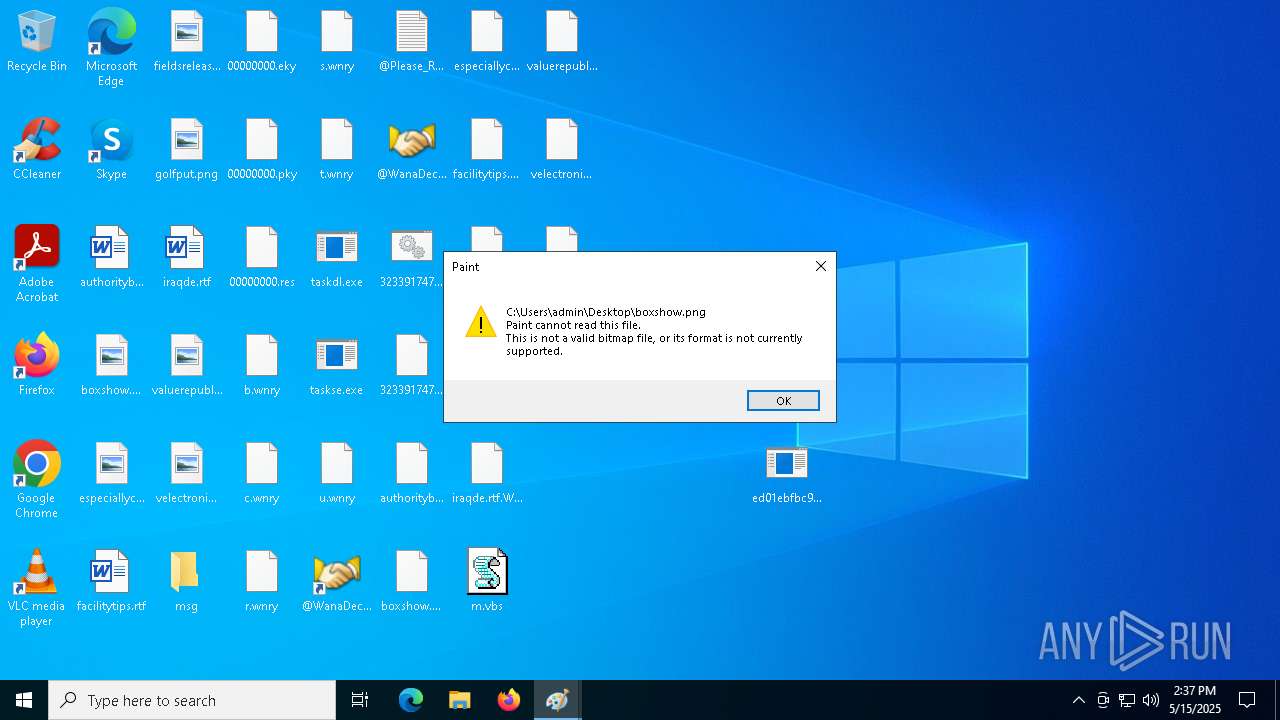
Task: Select the valuerepubl... image thumbnail file
Action: click(187, 366)
